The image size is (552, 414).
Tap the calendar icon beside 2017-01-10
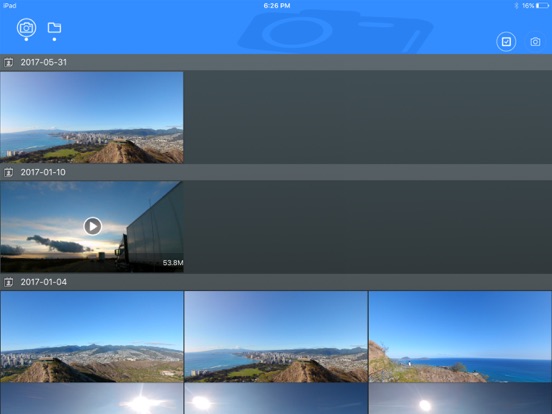coord(8,172)
